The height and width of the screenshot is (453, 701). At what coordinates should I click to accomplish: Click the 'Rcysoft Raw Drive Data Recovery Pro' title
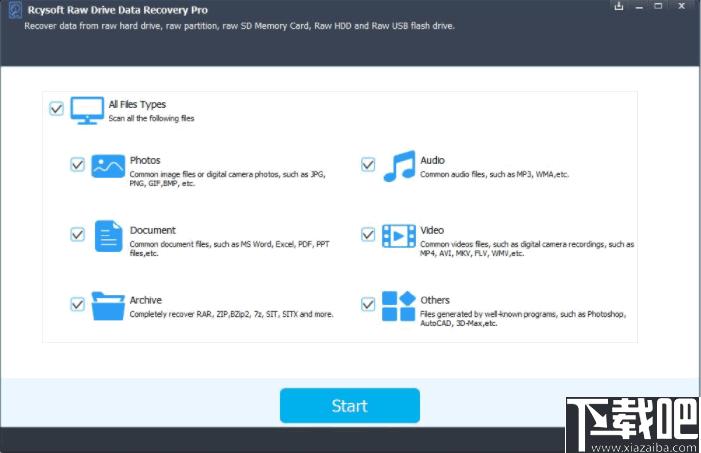[118, 10]
